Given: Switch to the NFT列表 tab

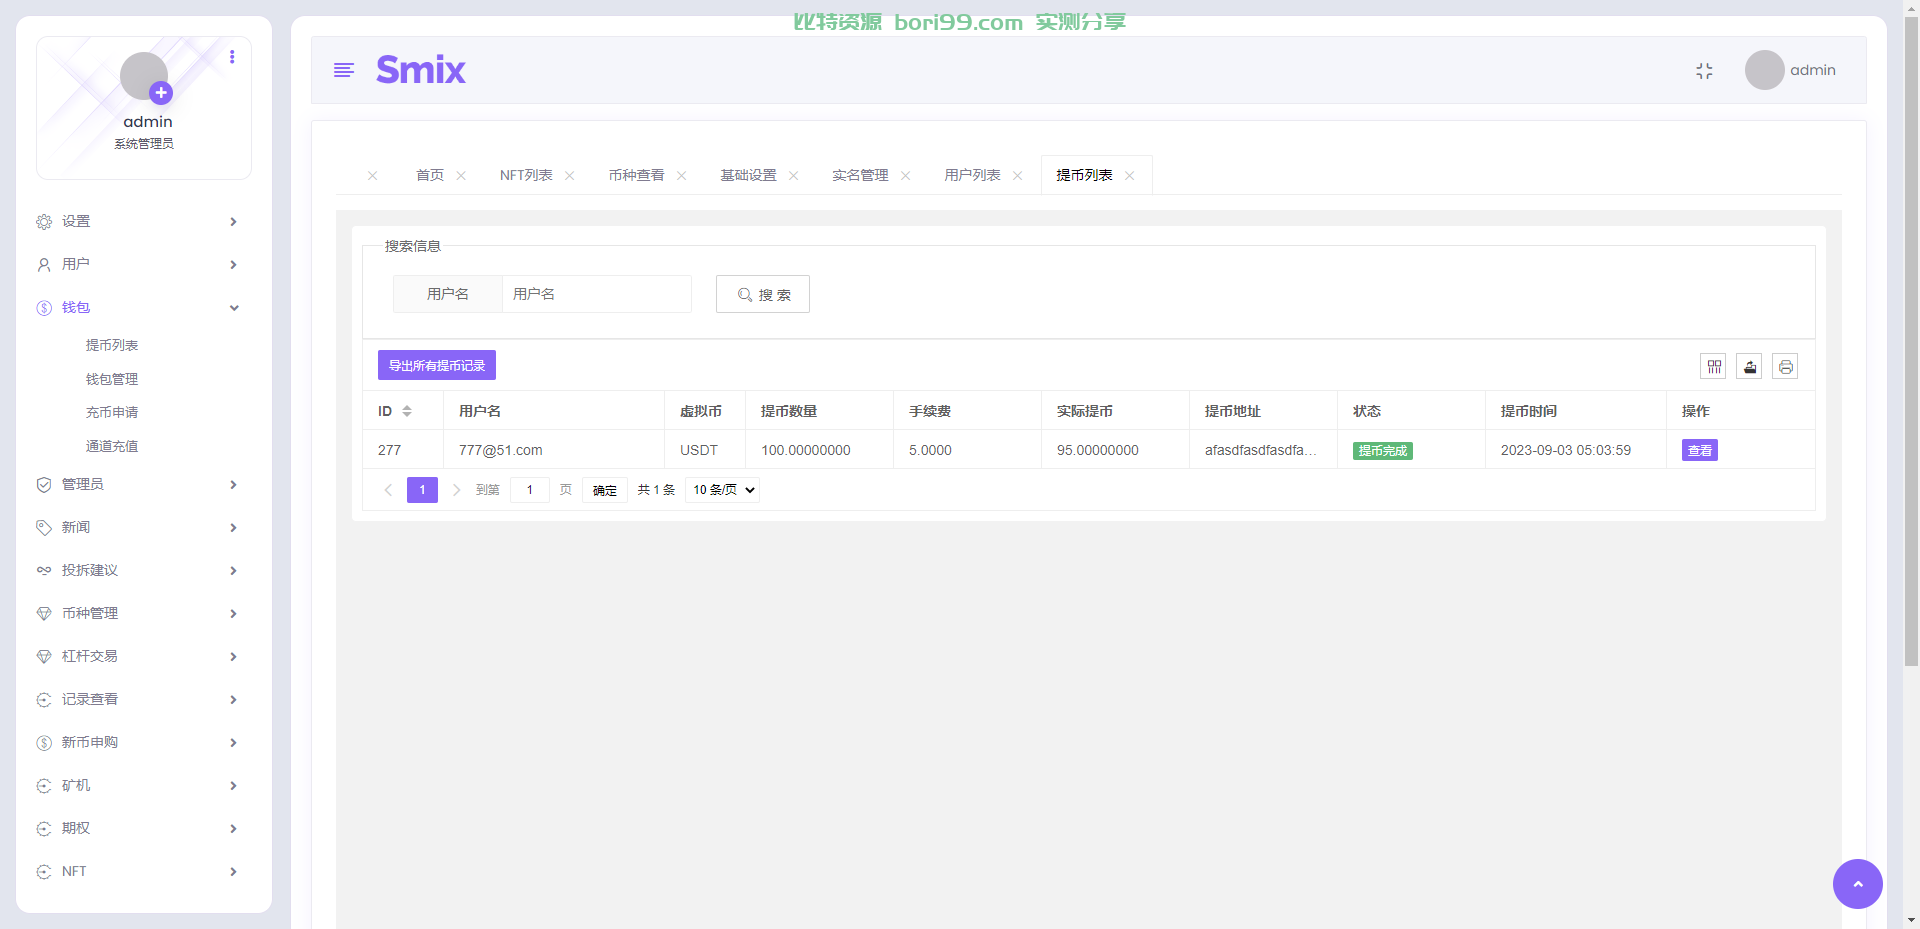Looking at the screenshot, I should (526, 175).
